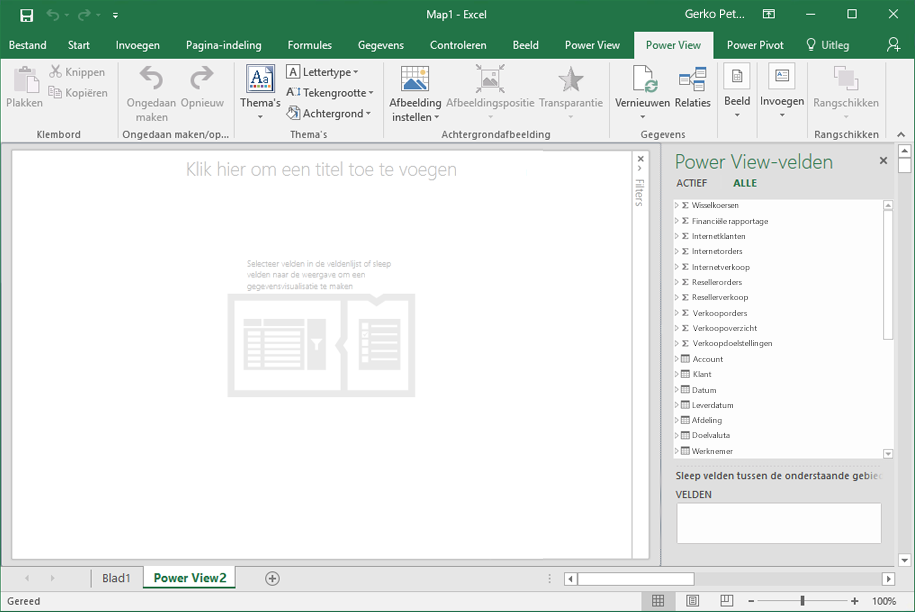Viewport: 915px width, 612px height.
Task: Expand the Verkoopdoelstellingen table
Action: (x=677, y=344)
